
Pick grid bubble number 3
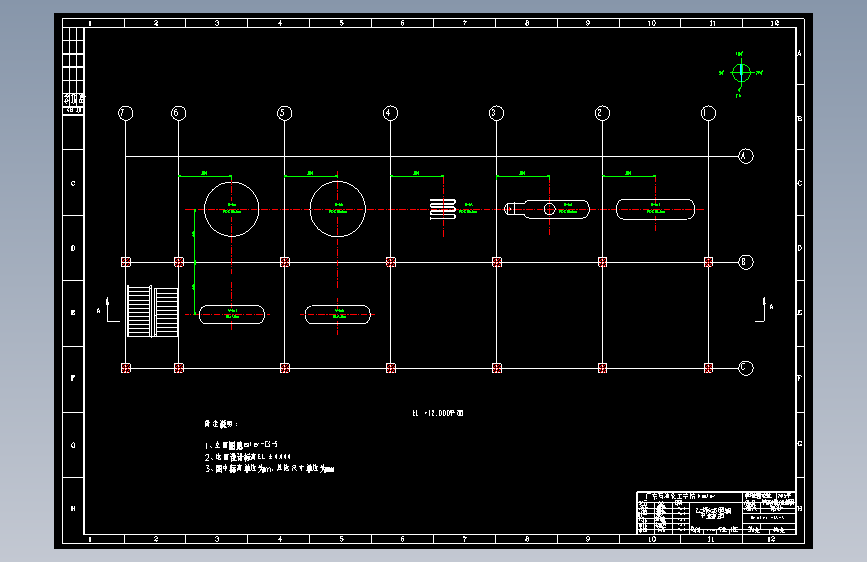[497, 113]
